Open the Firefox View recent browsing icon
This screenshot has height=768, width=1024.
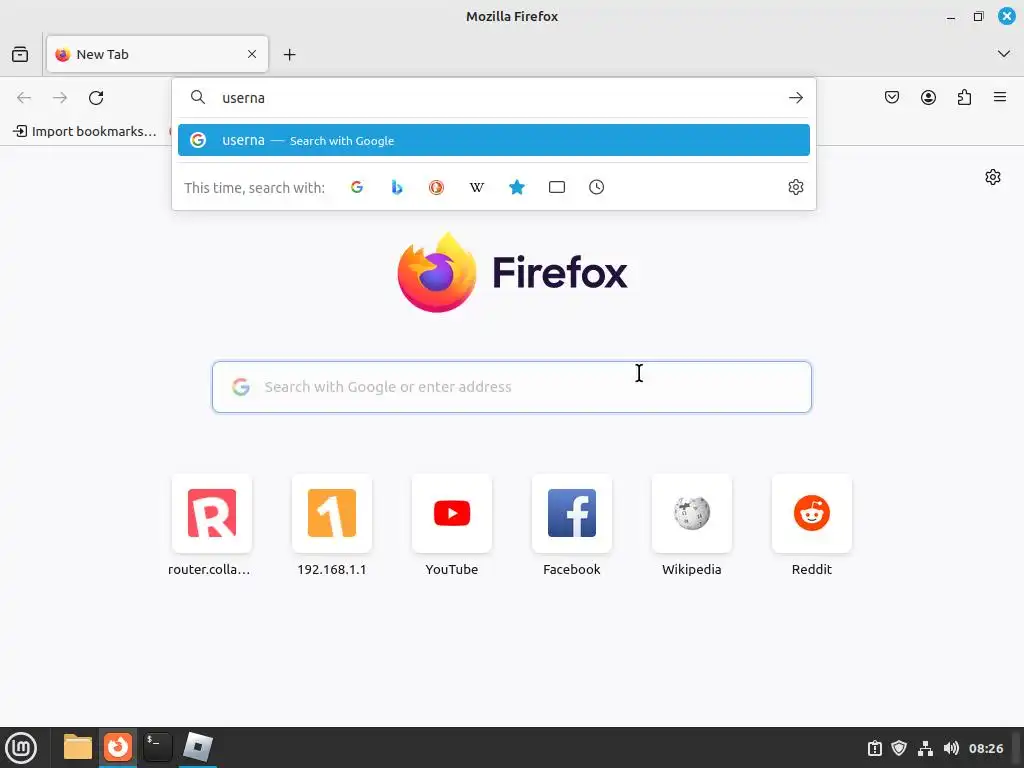[x=20, y=54]
